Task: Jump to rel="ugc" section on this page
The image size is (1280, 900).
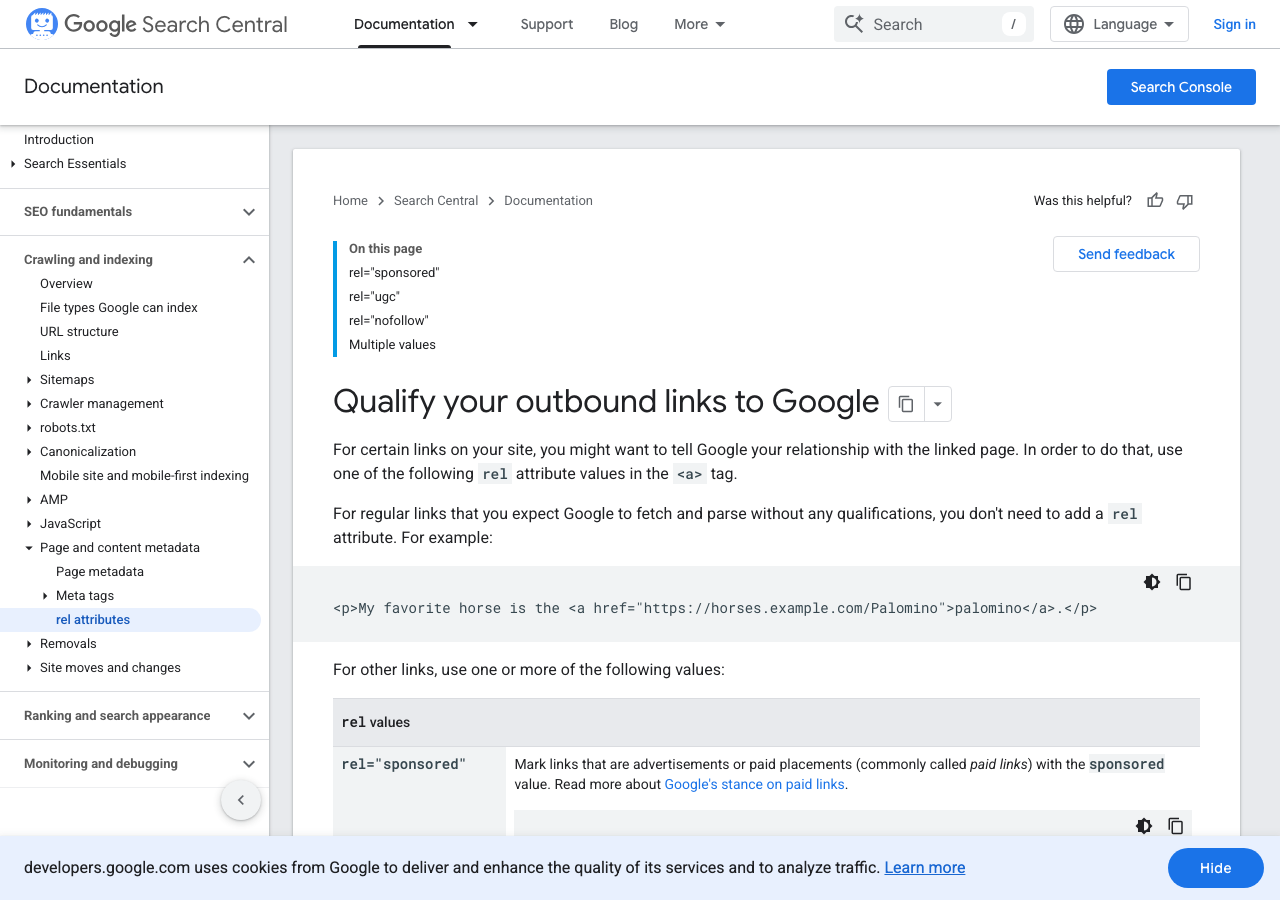Action: 374,297
